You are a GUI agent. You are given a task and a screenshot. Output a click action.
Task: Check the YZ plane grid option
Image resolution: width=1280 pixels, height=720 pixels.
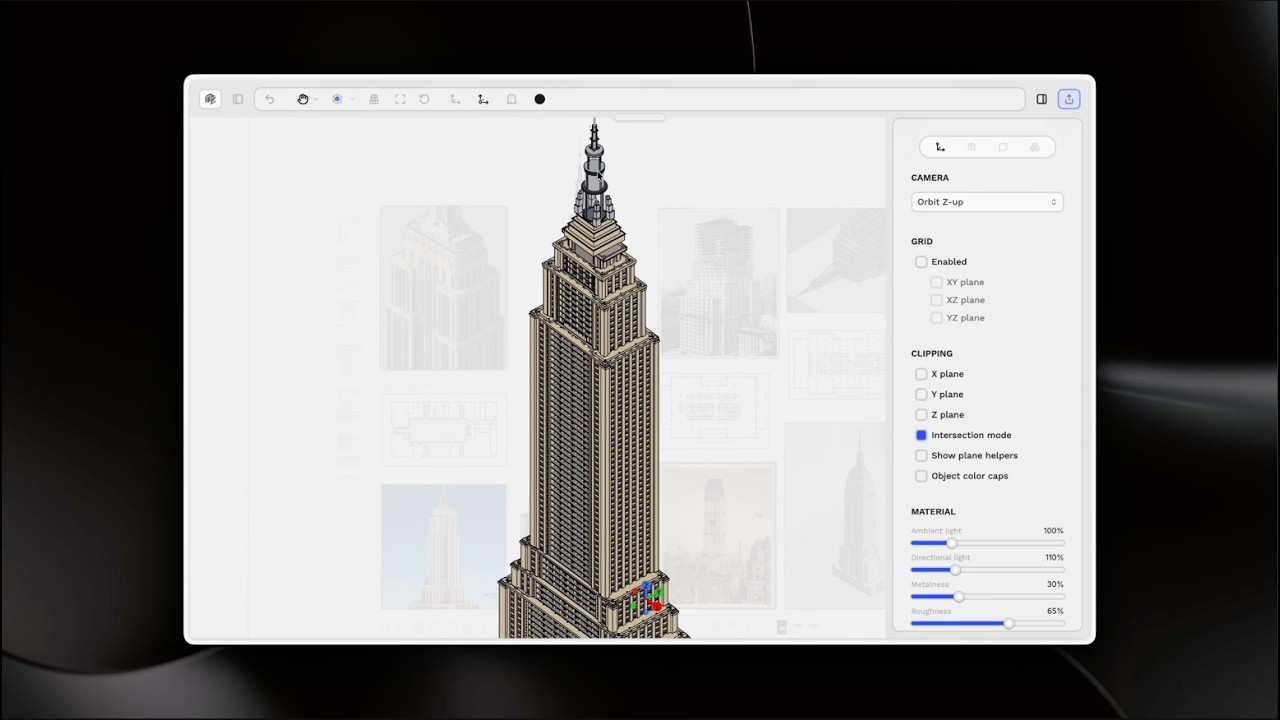click(937, 318)
